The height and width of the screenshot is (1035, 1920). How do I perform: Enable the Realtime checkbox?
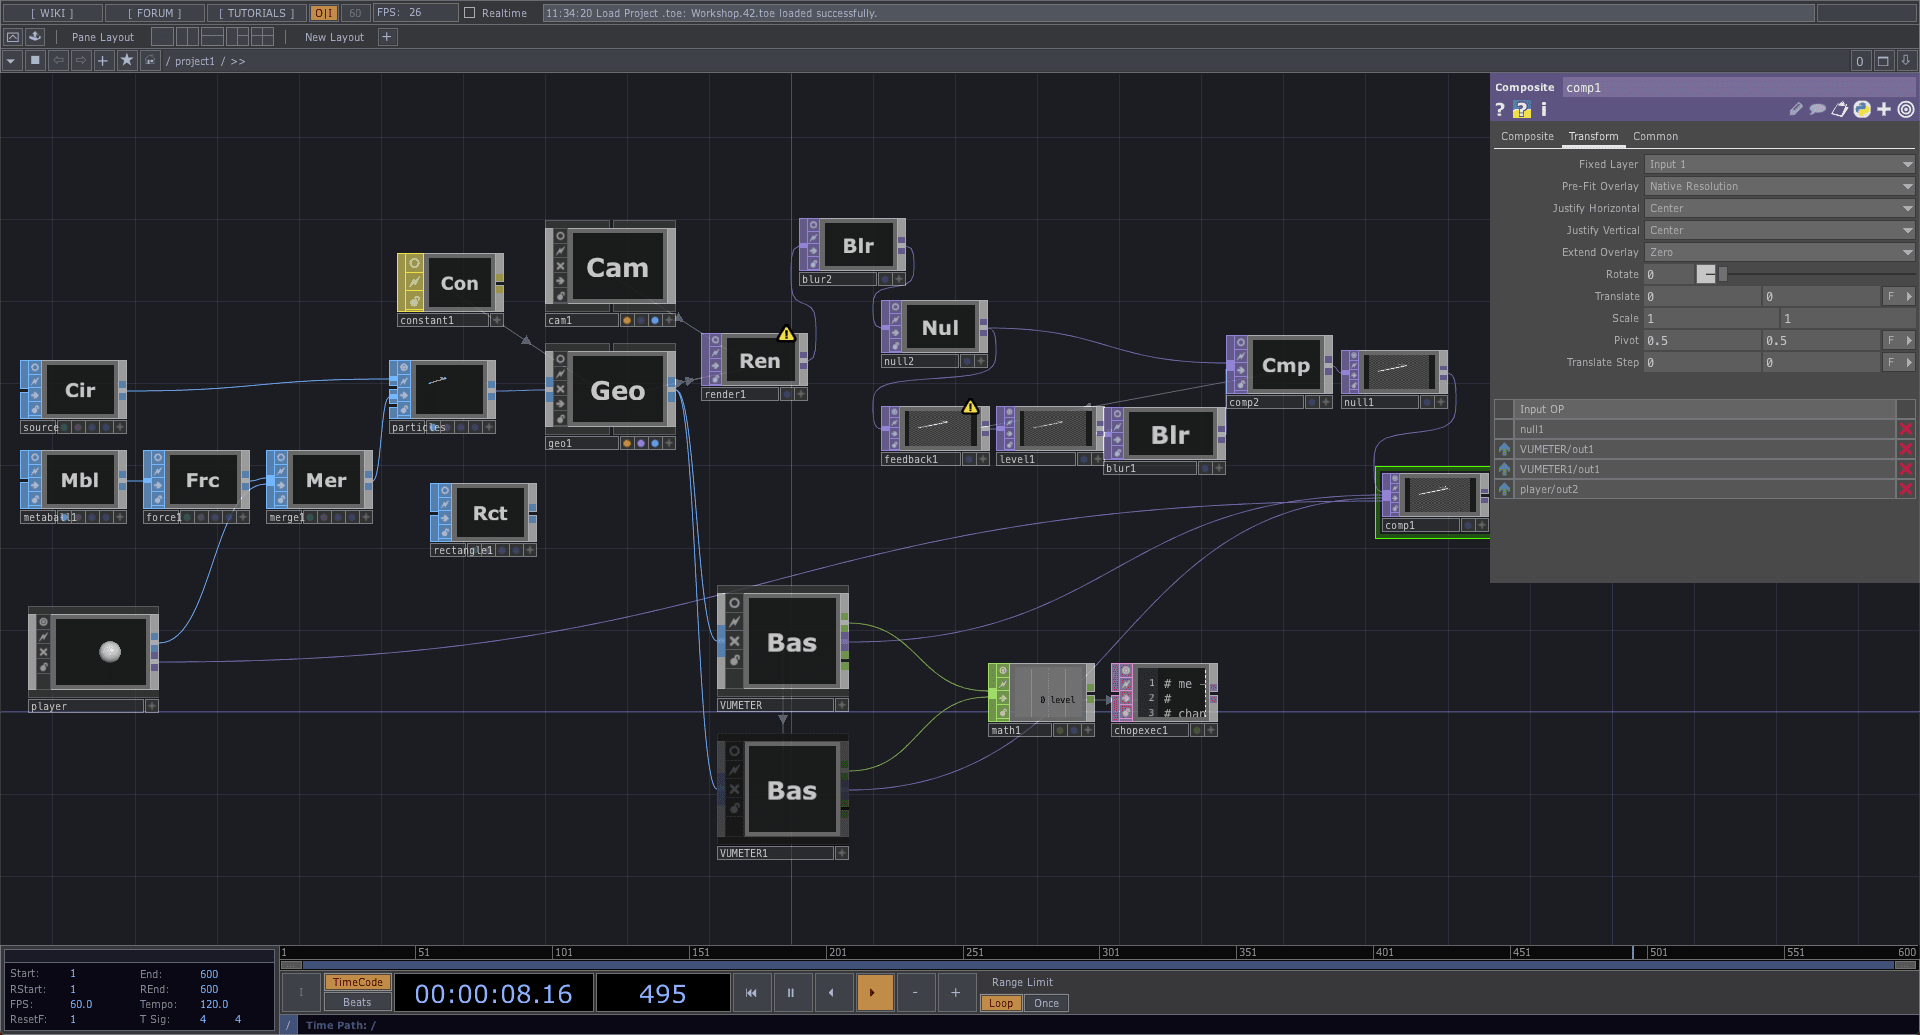pyautogui.click(x=470, y=13)
